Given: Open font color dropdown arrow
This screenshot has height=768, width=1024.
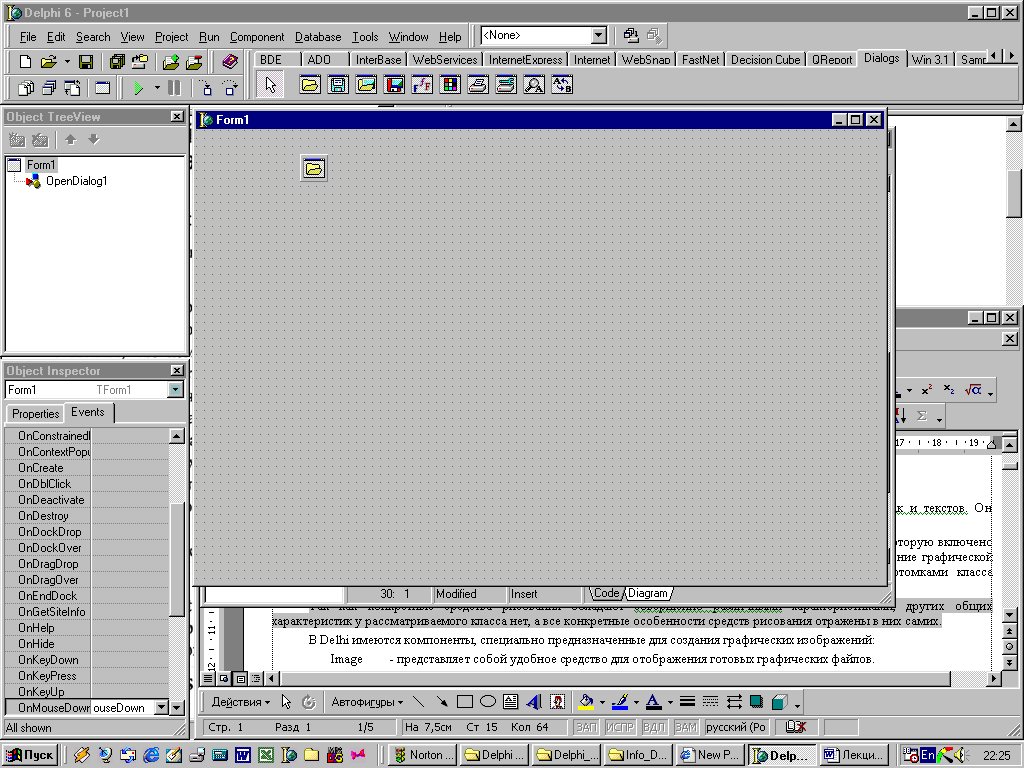Looking at the screenshot, I should [x=670, y=703].
